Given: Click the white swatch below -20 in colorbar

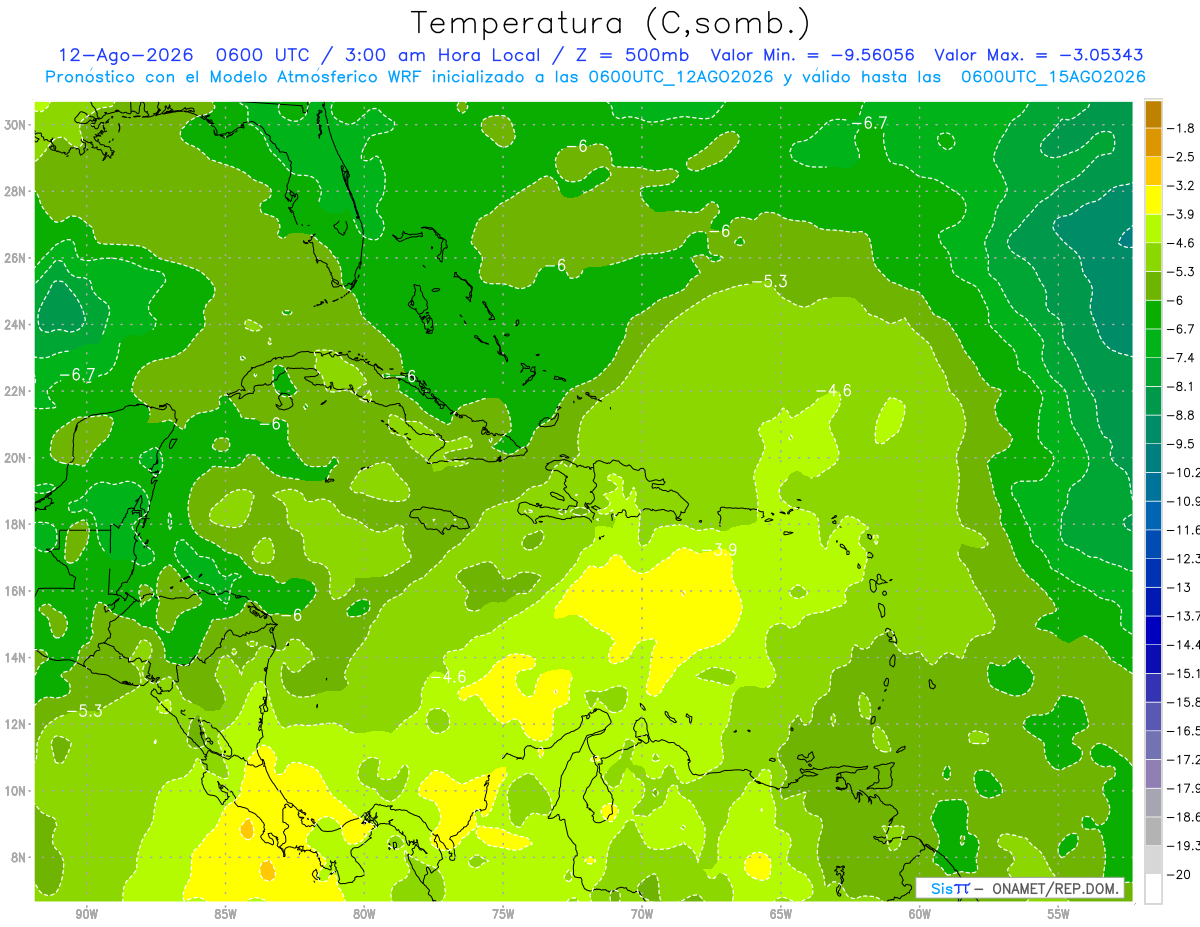Looking at the screenshot, I should (1153, 888).
